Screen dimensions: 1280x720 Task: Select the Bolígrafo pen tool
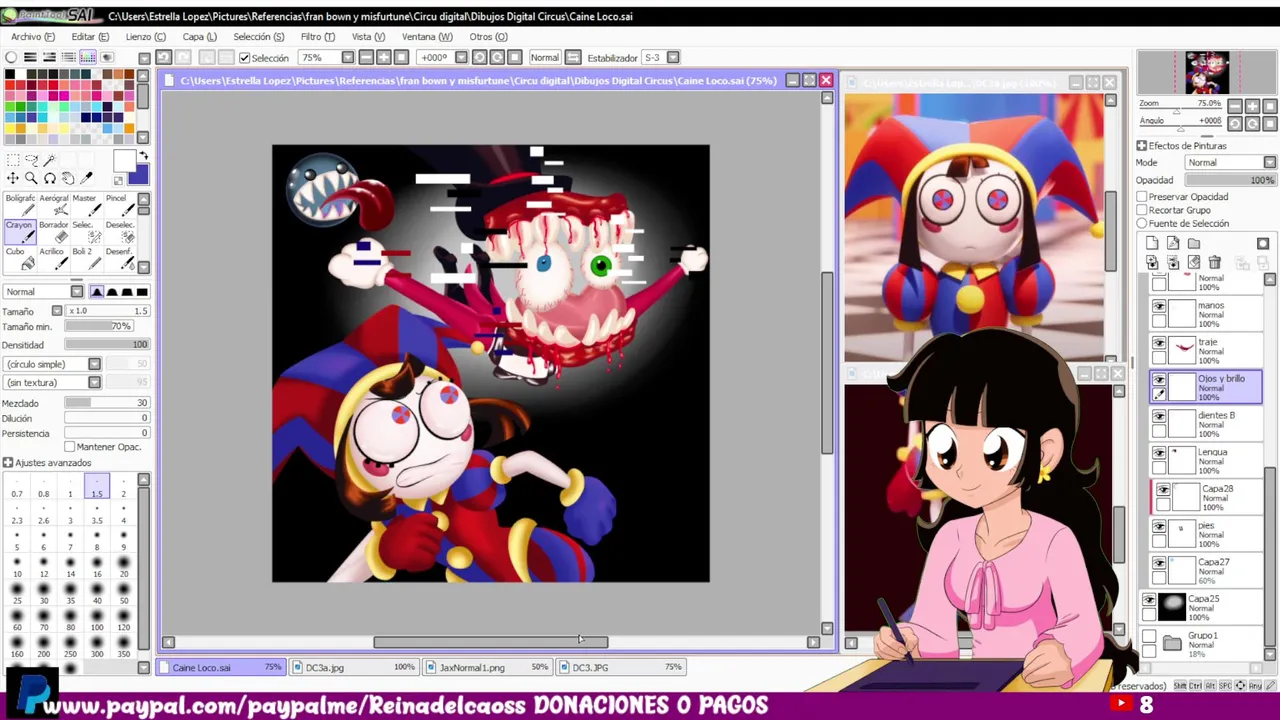coord(20,204)
